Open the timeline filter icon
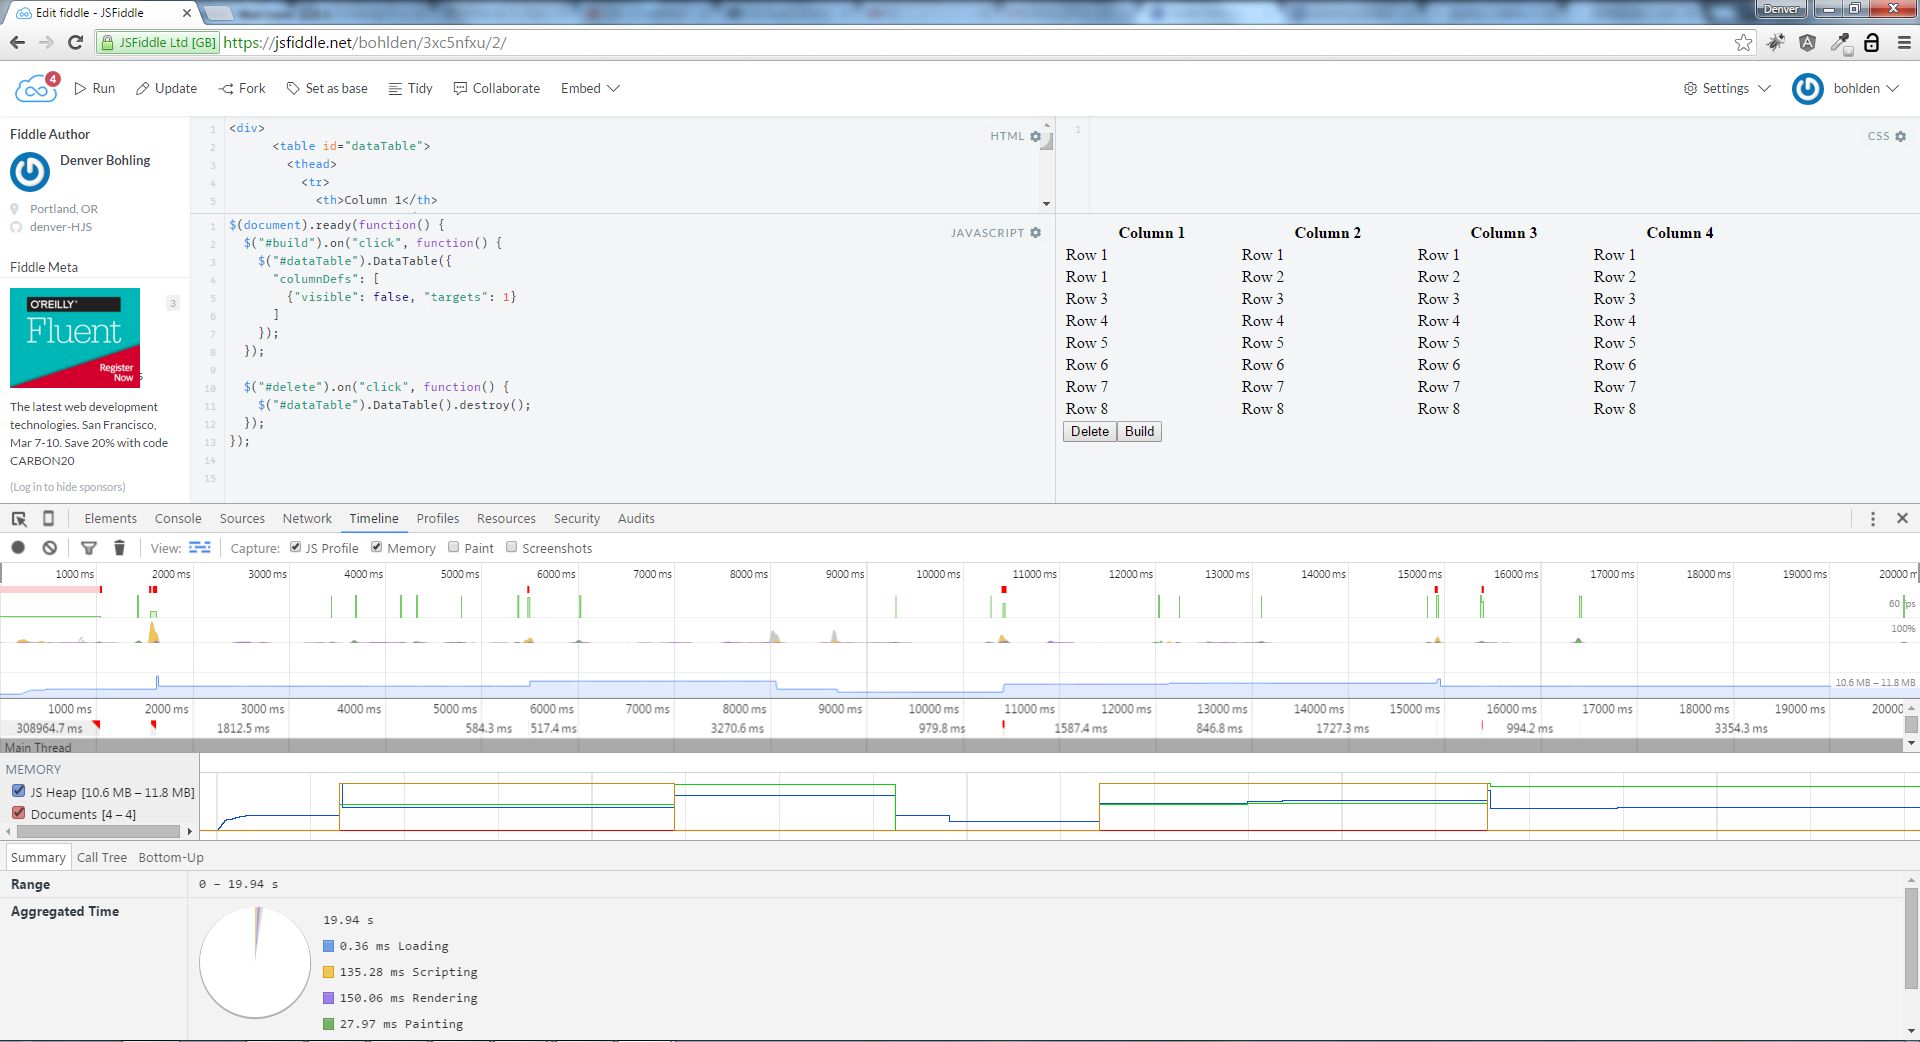Image resolution: width=1920 pixels, height=1042 pixels. click(x=89, y=548)
